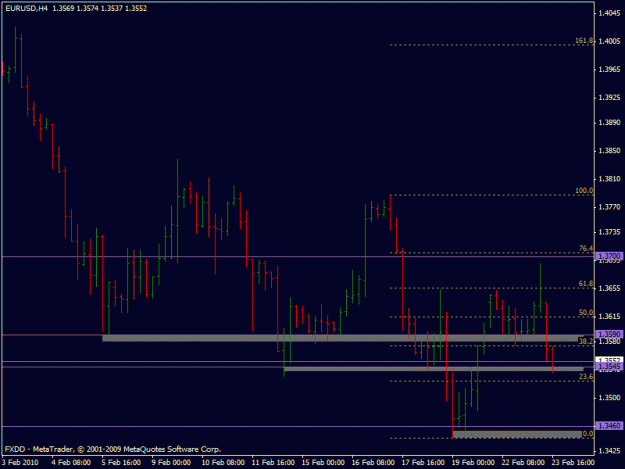Select the 50.0 Fibonacci level label
This screenshot has width=625, height=469.
tap(586, 312)
